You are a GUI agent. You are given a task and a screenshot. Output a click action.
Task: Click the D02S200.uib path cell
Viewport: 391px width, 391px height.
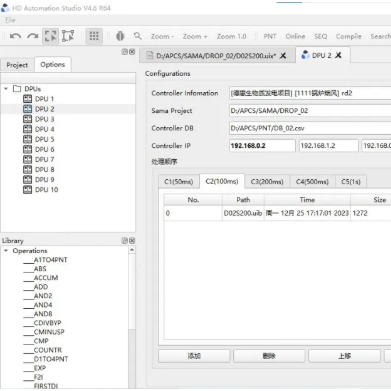point(243,213)
